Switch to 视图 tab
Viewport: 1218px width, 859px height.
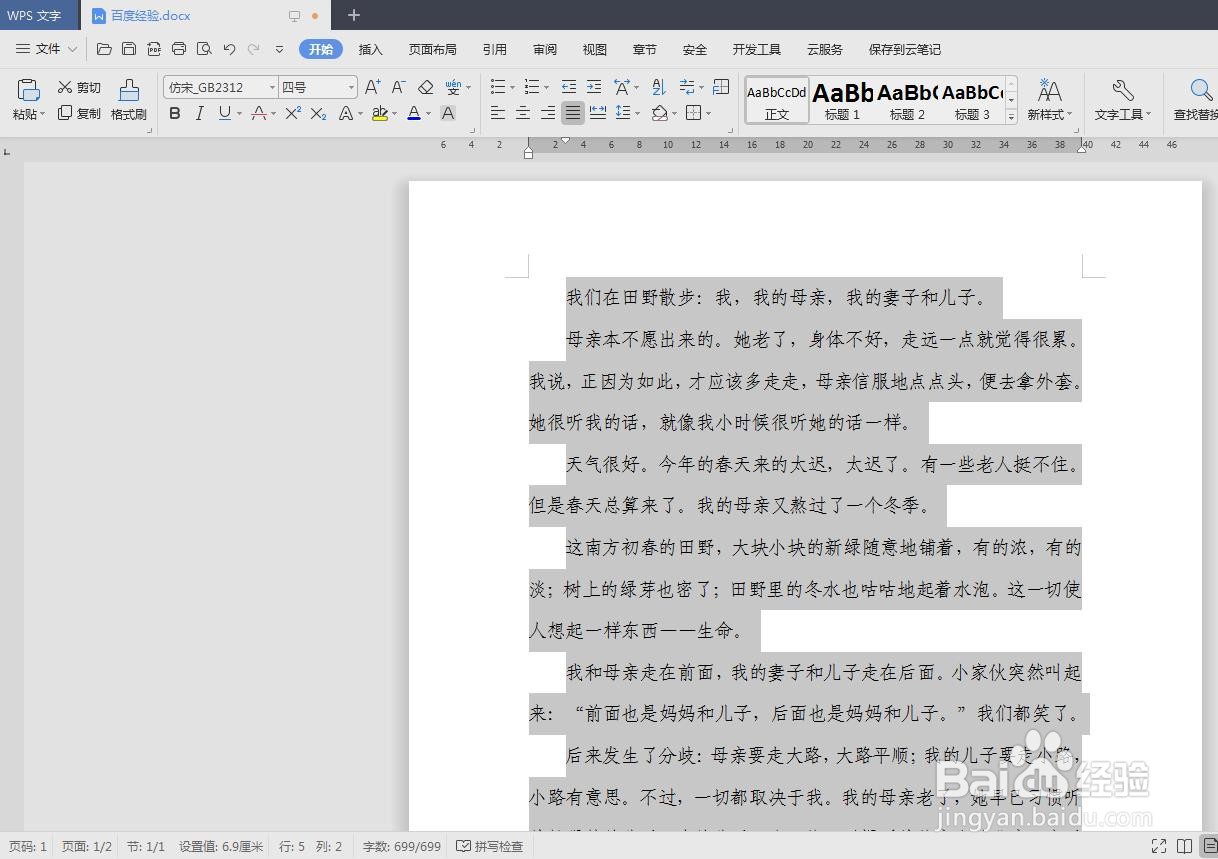595,49
